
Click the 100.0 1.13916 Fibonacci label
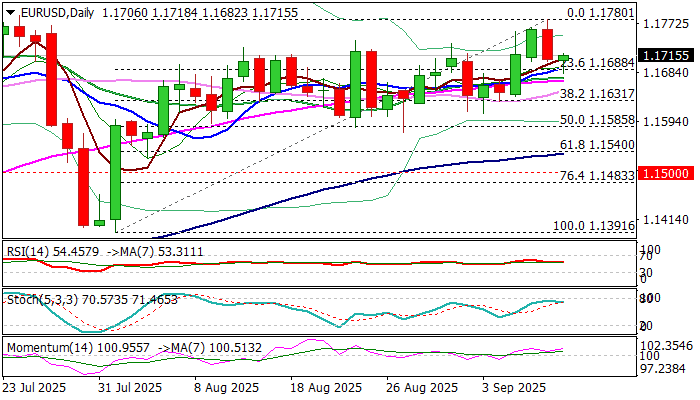point(594,226)
